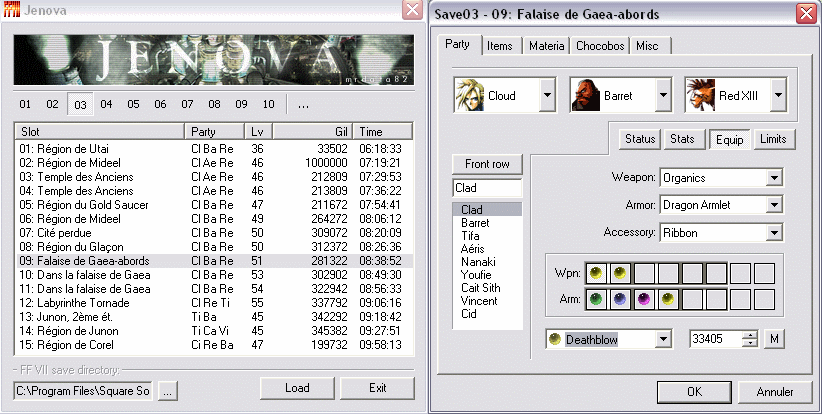Click the materia AP value field
This screenshot has height=414, width=822.
[716, 339]
